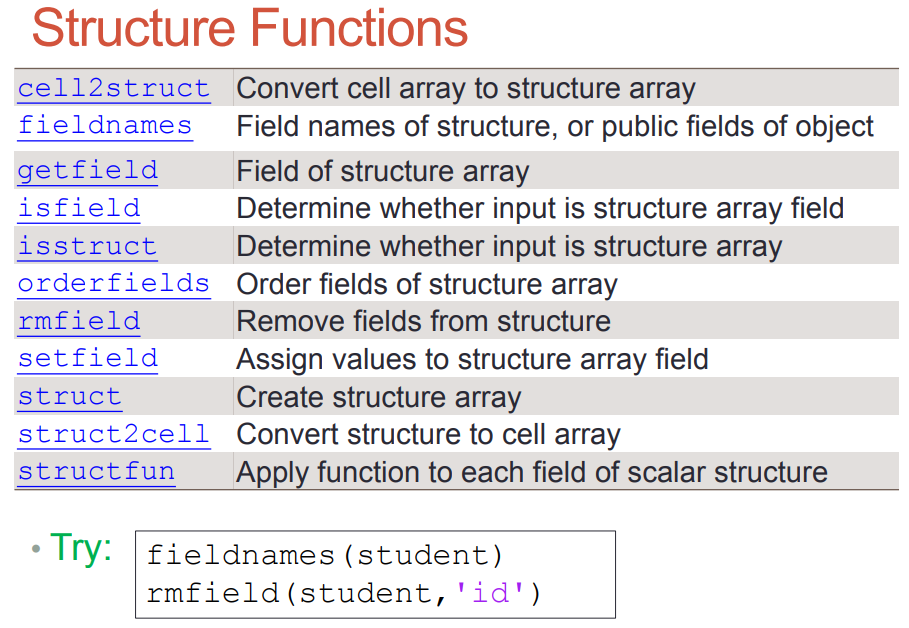The image size is (909, 628).
Task: Follow the struct hyperlink
Action: 70,397
